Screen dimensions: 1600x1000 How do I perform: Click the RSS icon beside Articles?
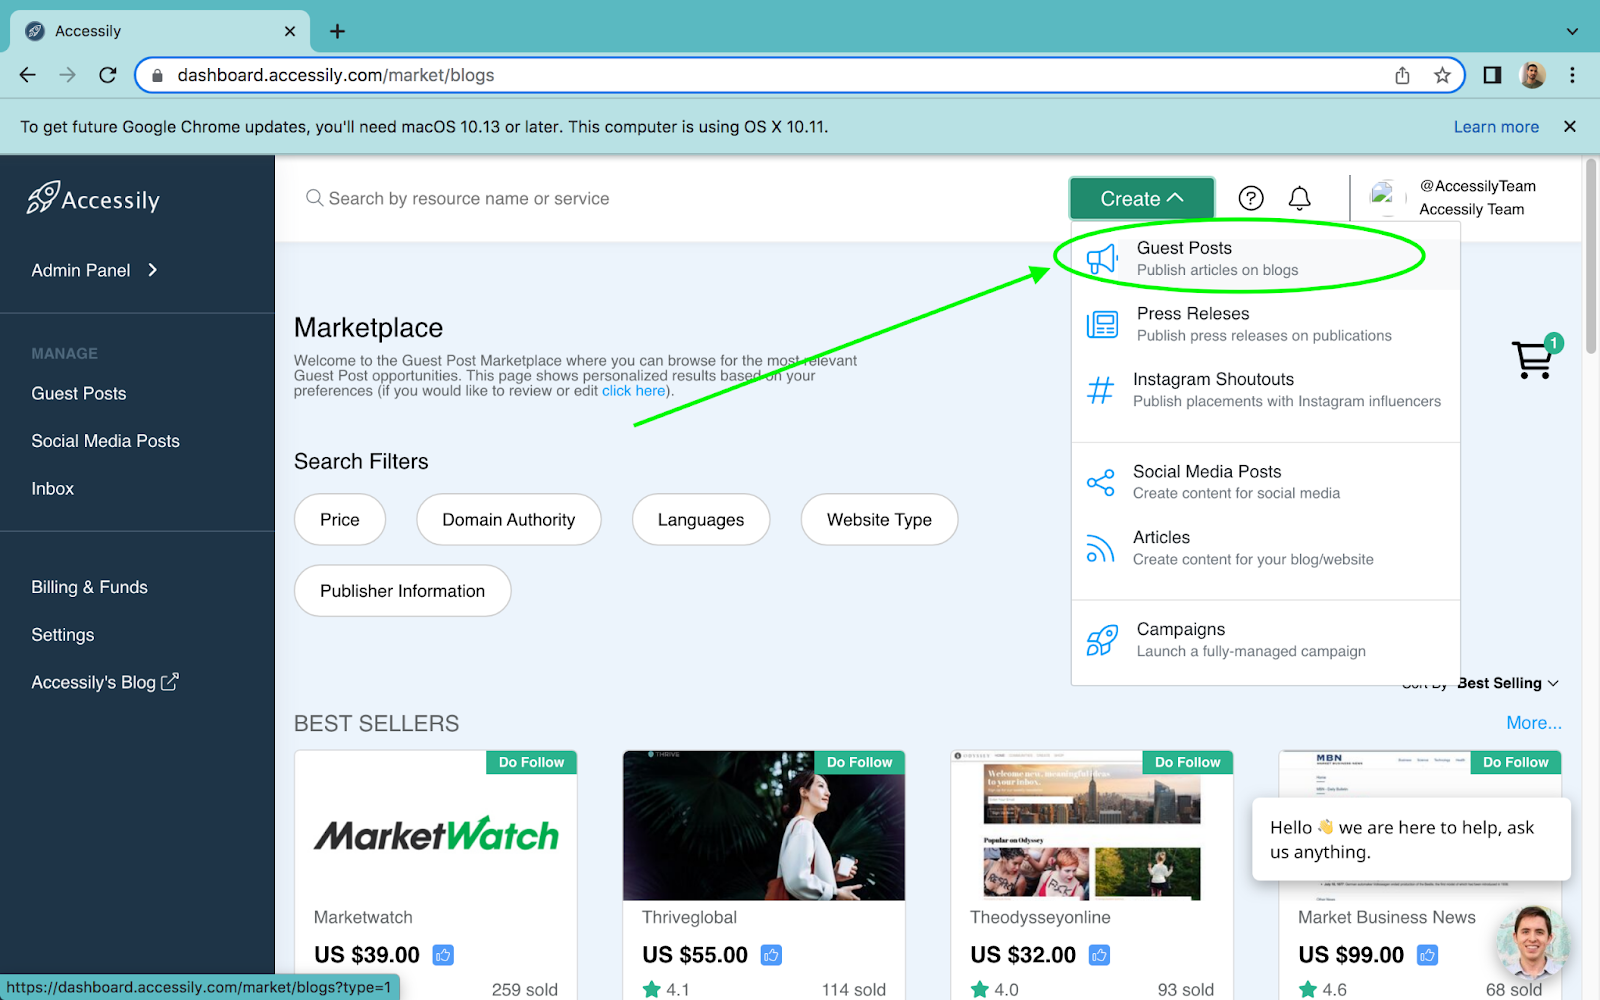1100,548
